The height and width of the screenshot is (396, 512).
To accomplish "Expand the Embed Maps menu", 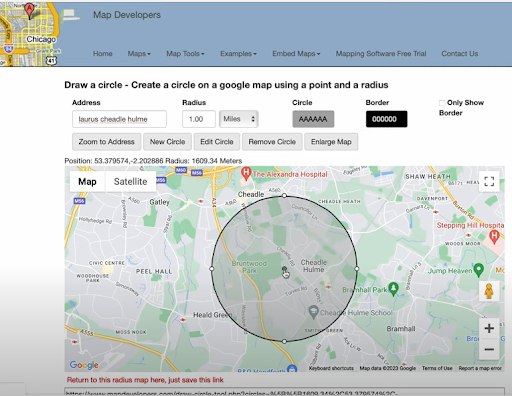I will tap(296, 54).
